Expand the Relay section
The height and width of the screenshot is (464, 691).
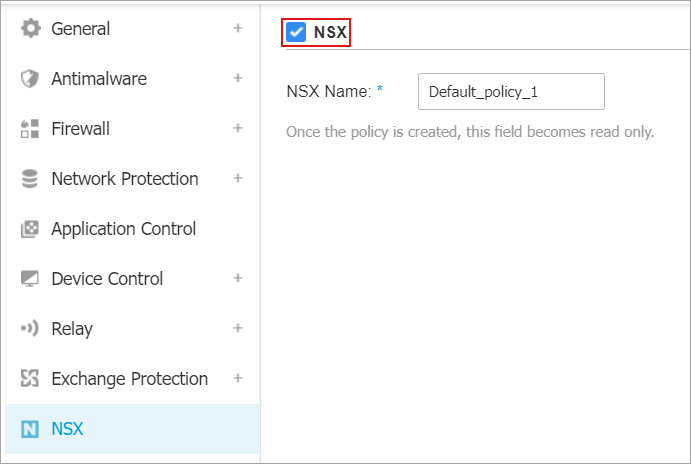pyautogui.click(x=238, y=329)
